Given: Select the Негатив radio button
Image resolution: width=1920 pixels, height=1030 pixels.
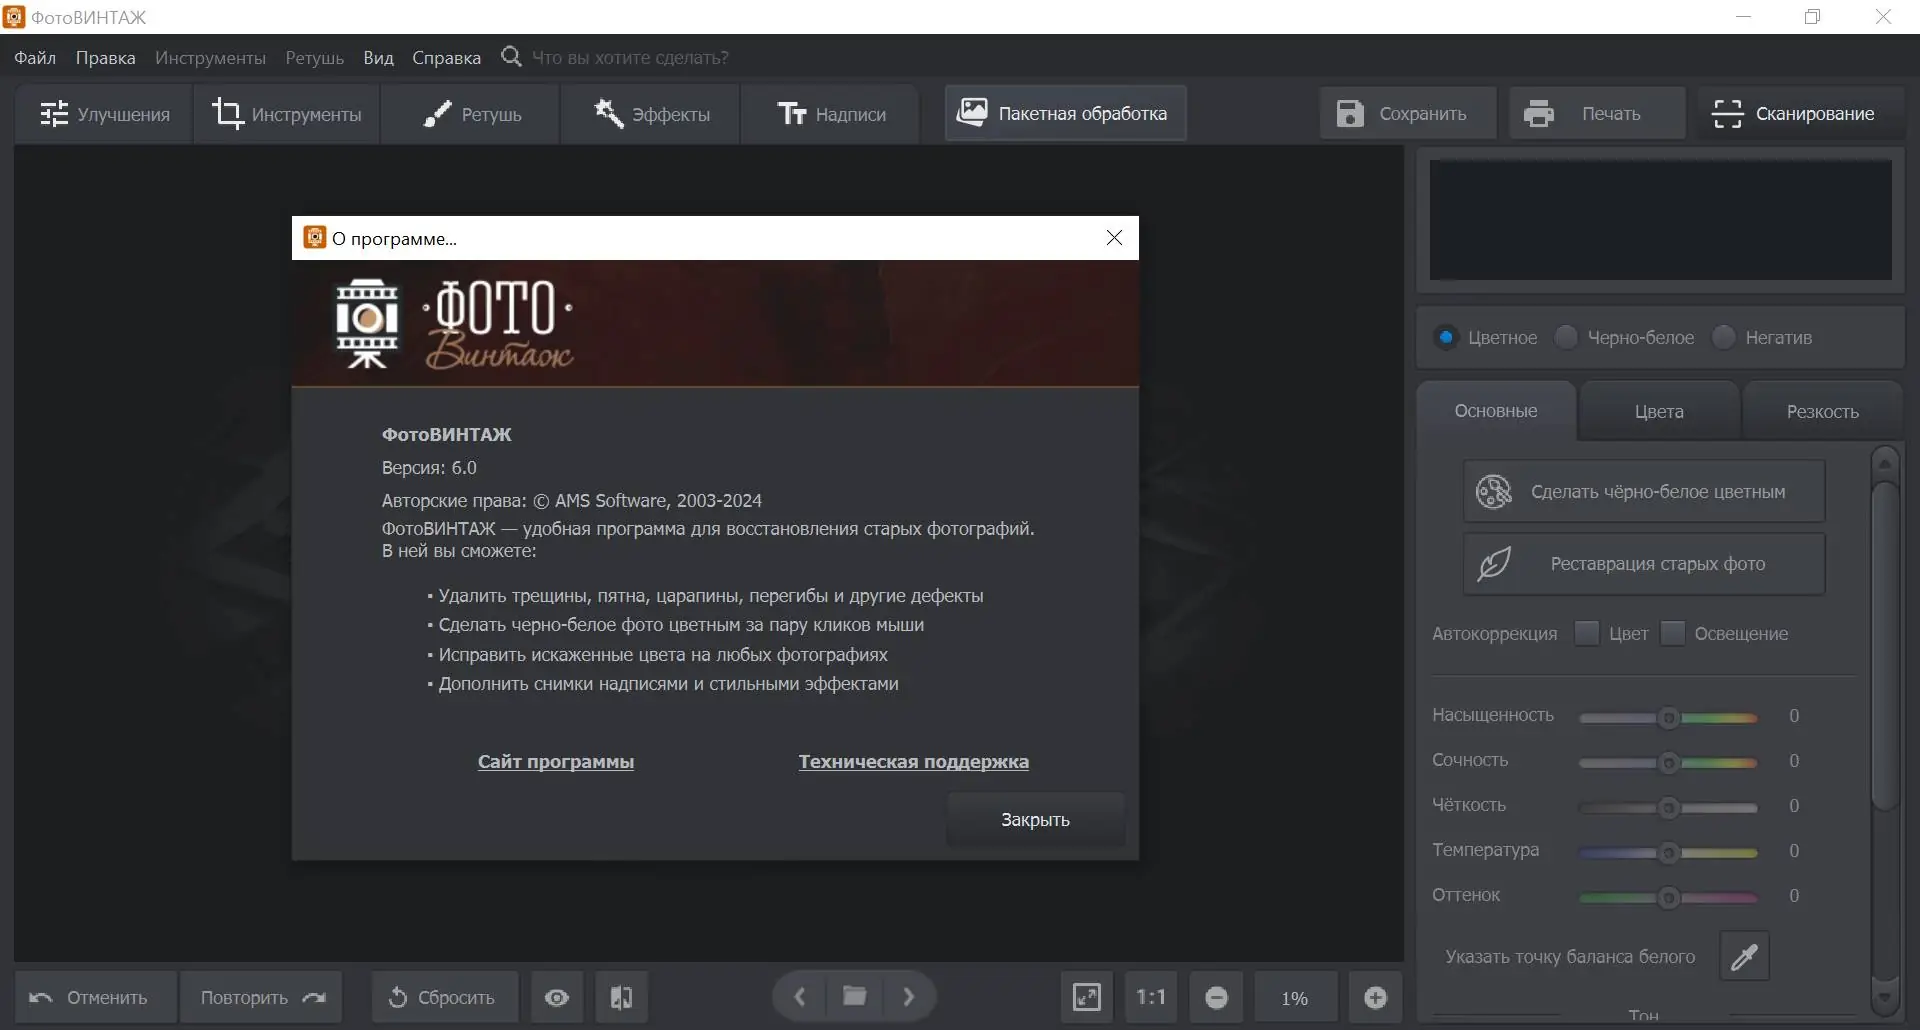Looking at the screenshot, I should (x=1723, y=337).
